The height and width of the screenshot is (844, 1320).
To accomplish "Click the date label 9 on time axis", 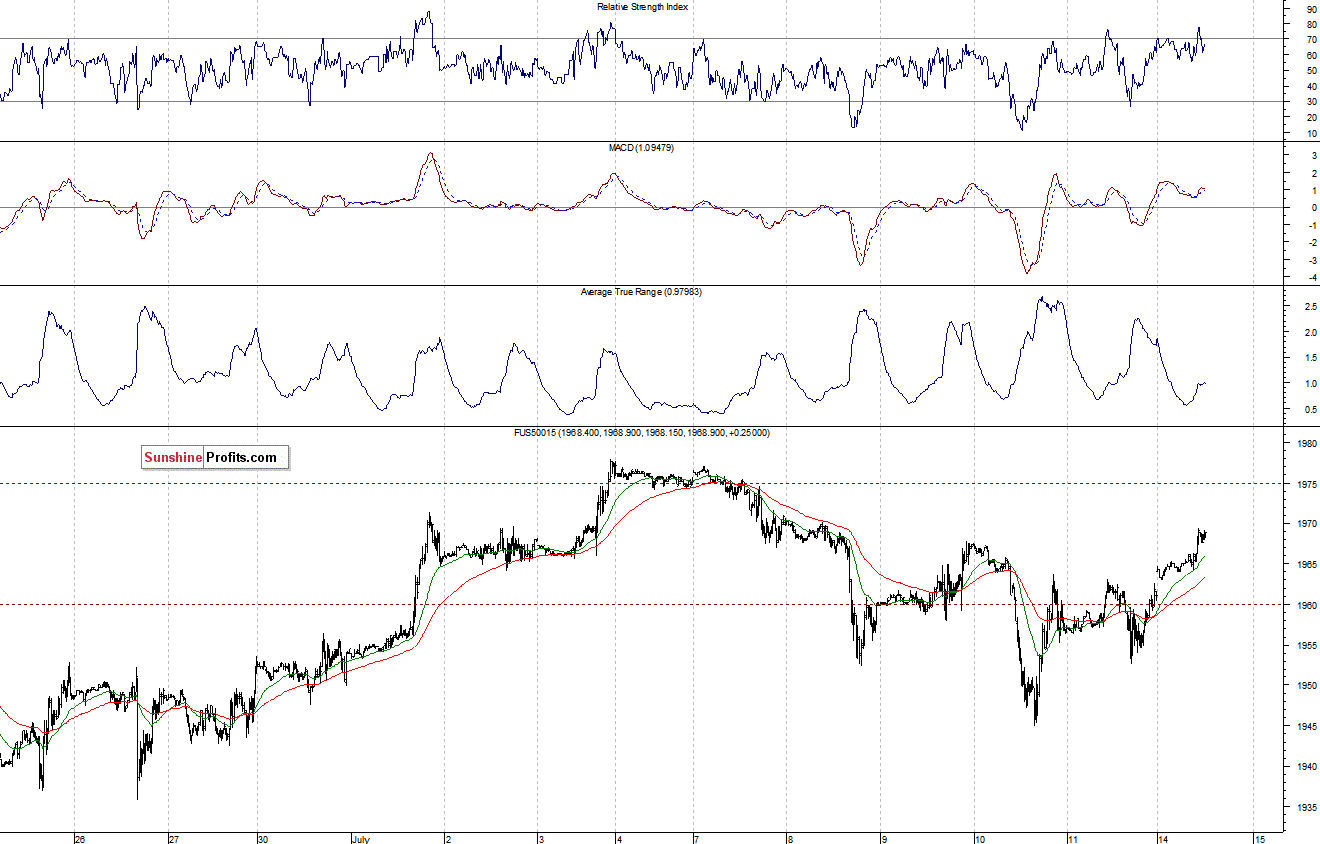I will (883, 838).
